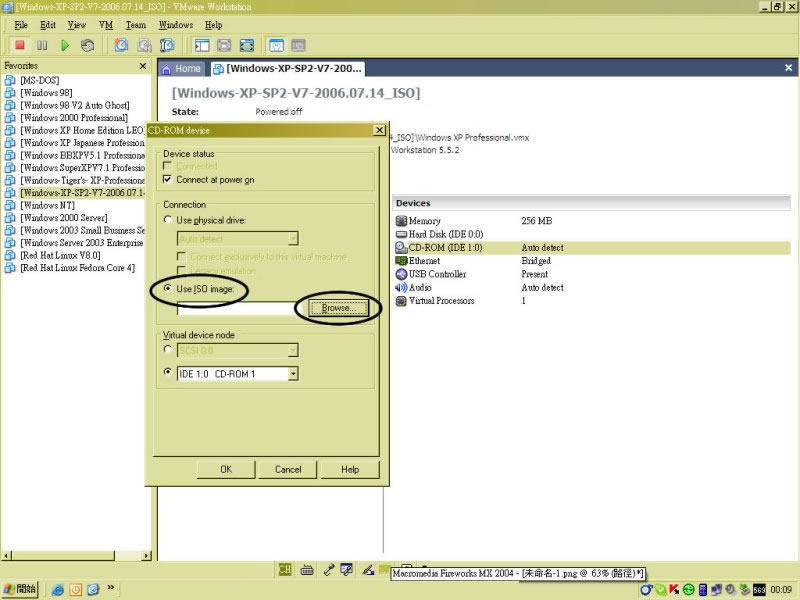The image size is (800, 600).
Task: Click the Memory device icon
Action: 402,220
